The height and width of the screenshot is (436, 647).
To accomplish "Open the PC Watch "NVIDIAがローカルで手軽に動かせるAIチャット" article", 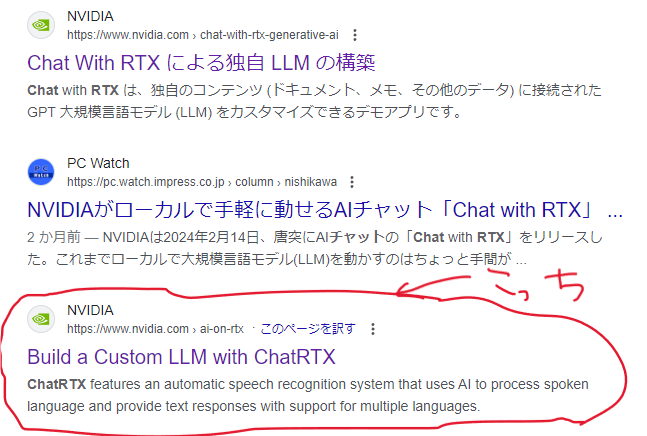I will [325, 210].
